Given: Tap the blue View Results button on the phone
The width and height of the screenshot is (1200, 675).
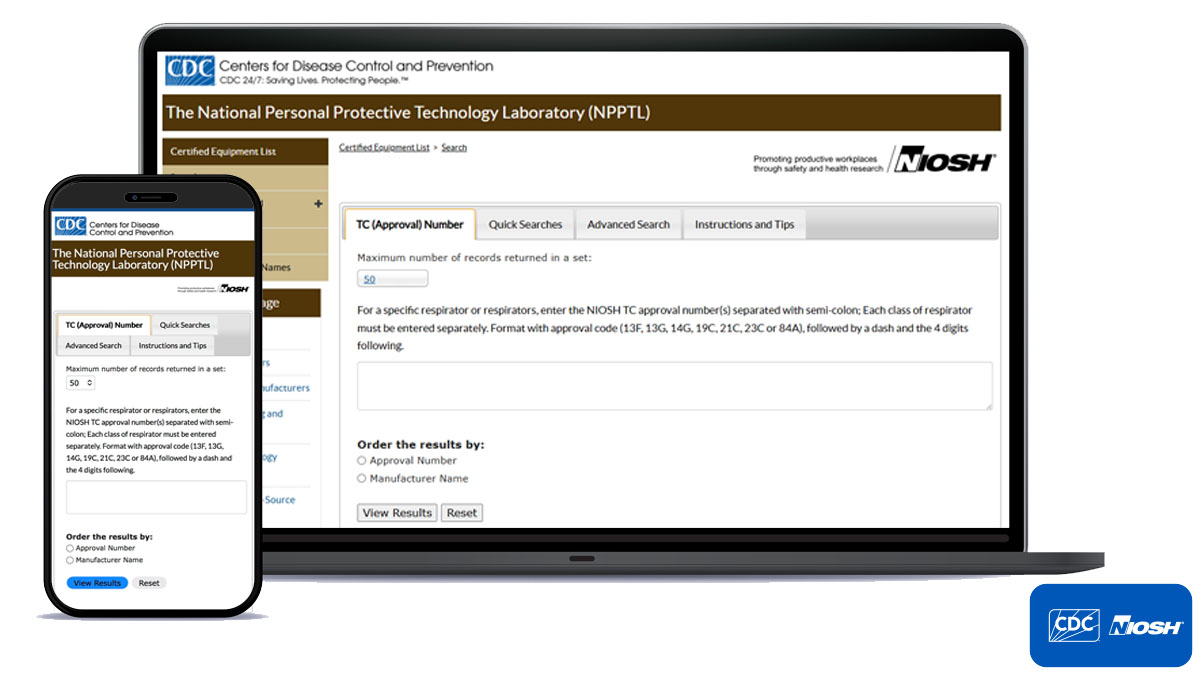Looking at the screenshot, I should pyautogui.click(x=97, y=583).
